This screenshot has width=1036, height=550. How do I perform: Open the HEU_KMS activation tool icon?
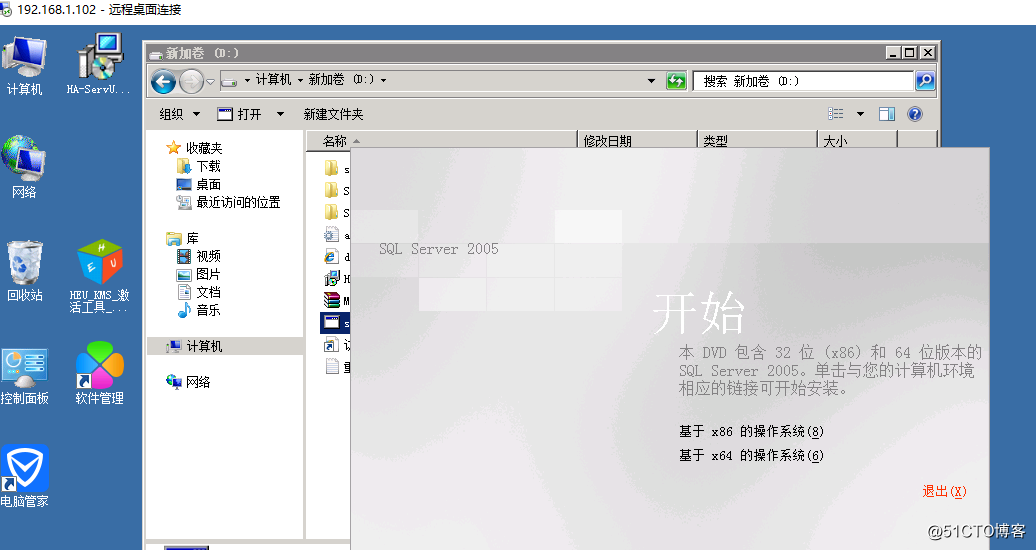point(99,276)
